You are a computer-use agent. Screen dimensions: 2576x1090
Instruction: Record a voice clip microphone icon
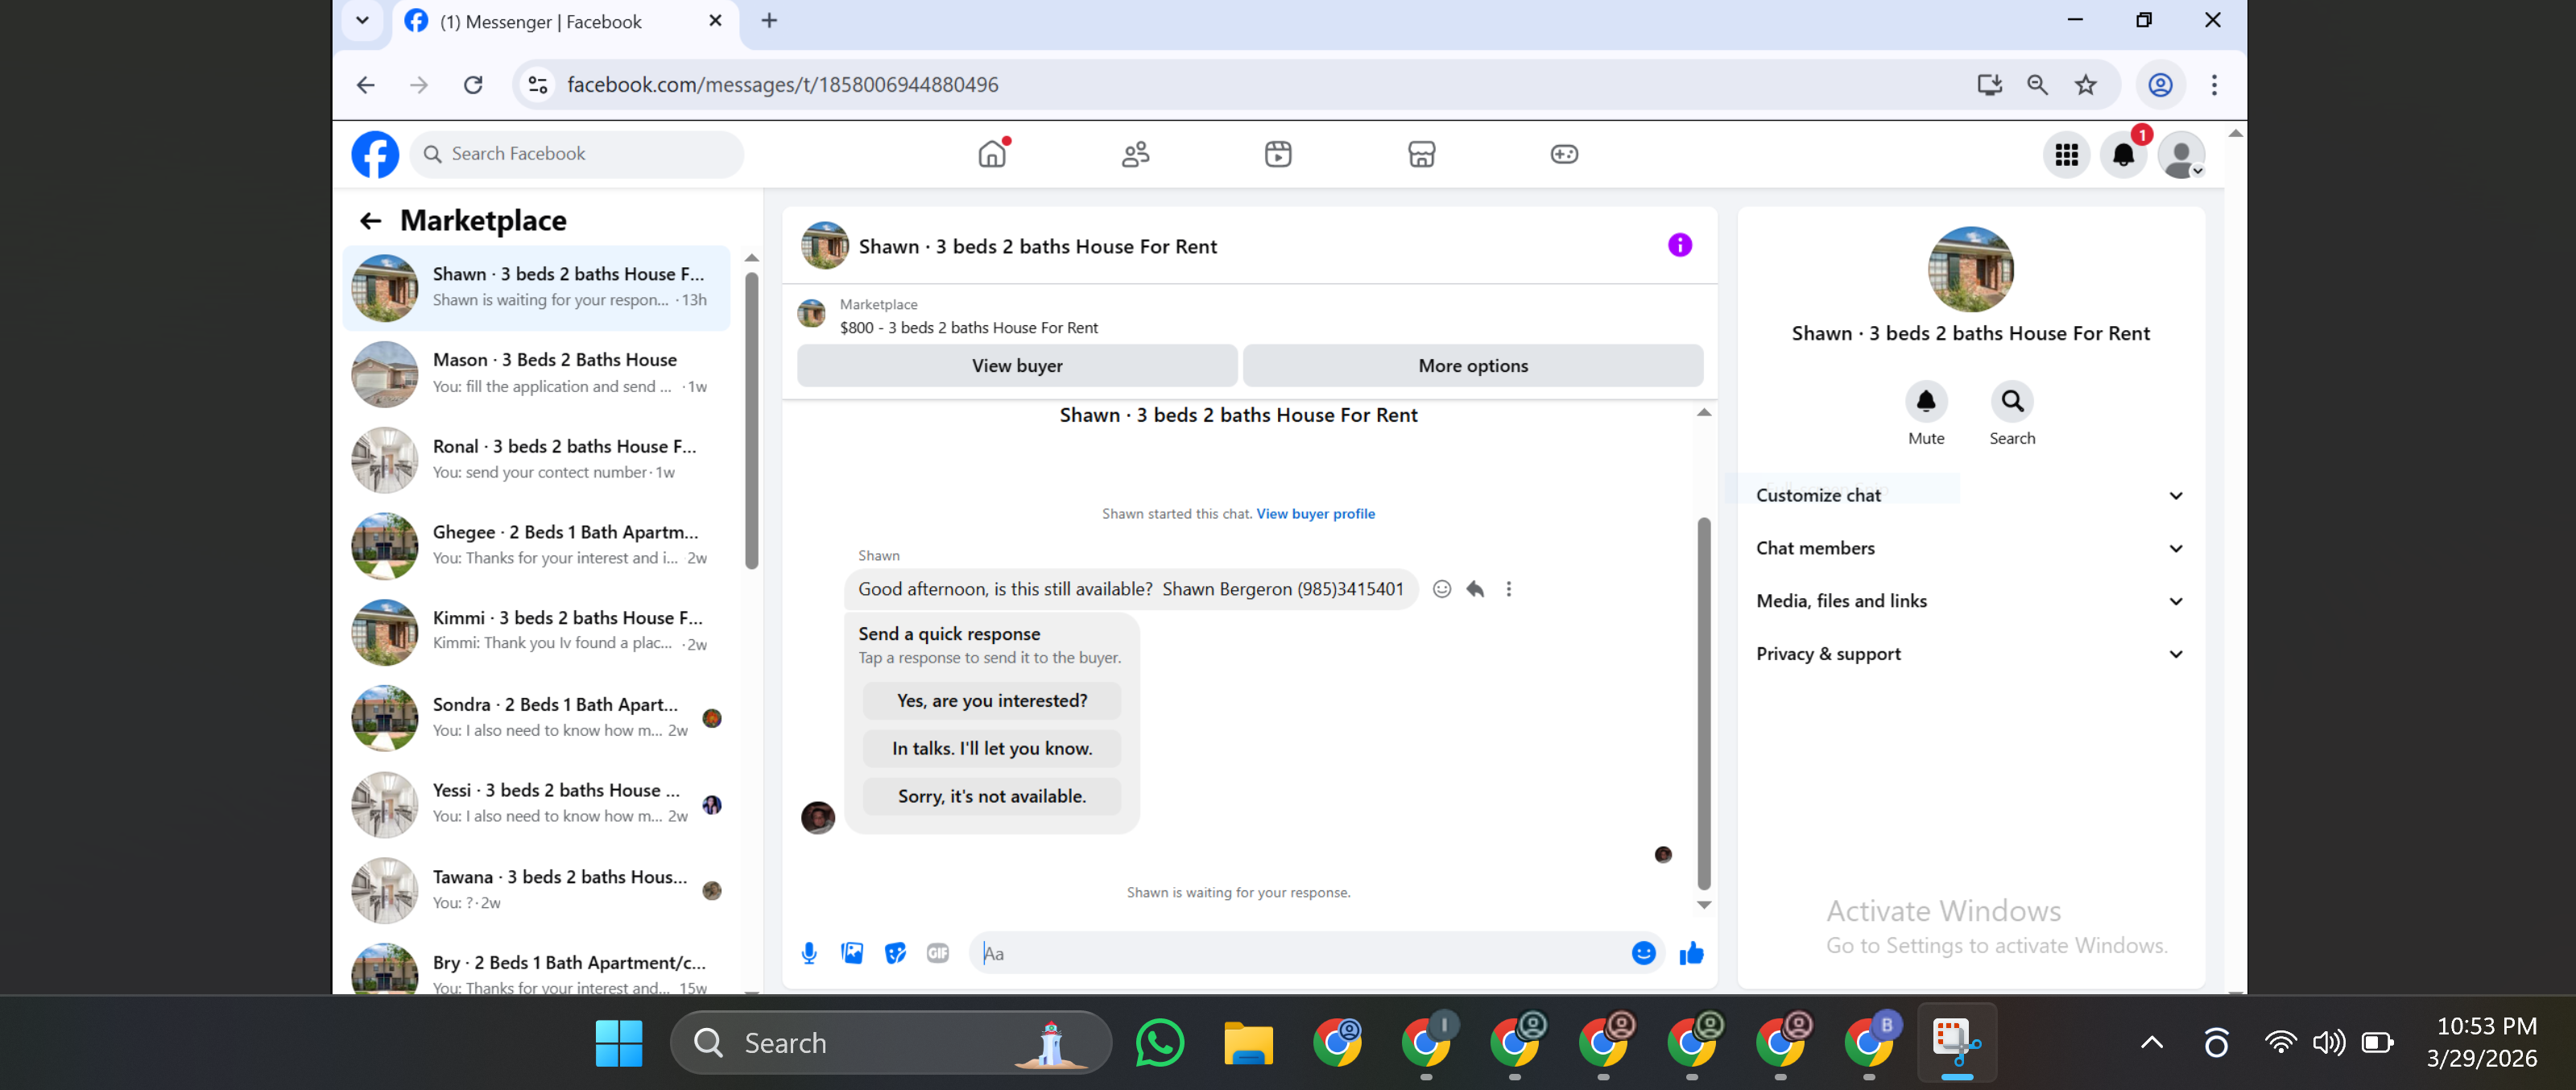click(x=809, y=953)
